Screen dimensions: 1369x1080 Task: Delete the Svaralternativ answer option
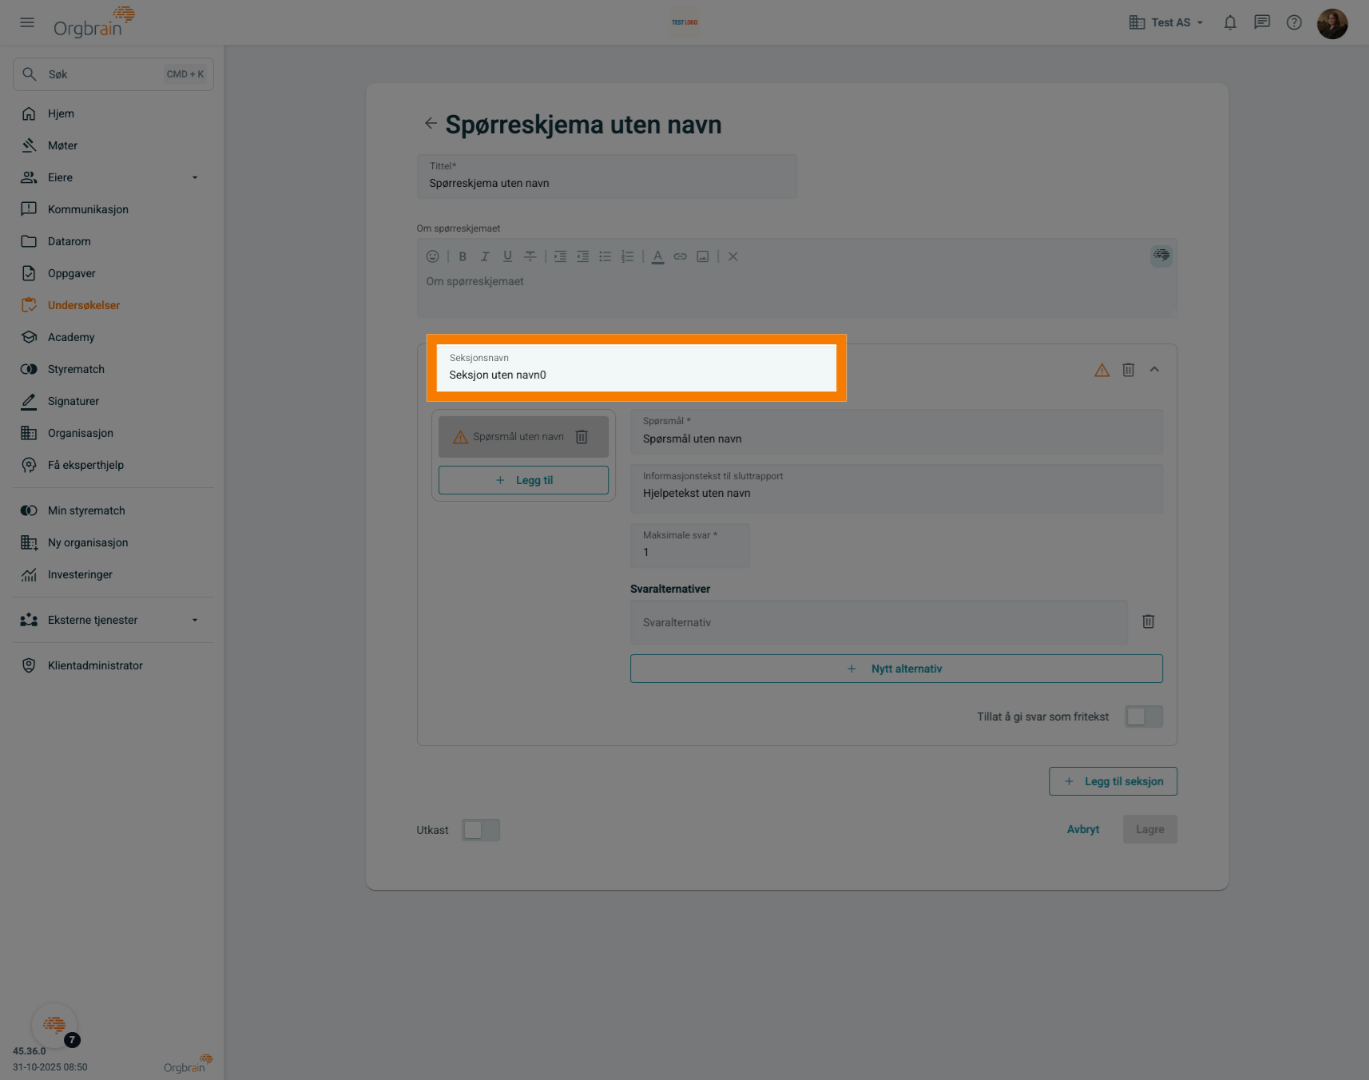click(1148, 622)
